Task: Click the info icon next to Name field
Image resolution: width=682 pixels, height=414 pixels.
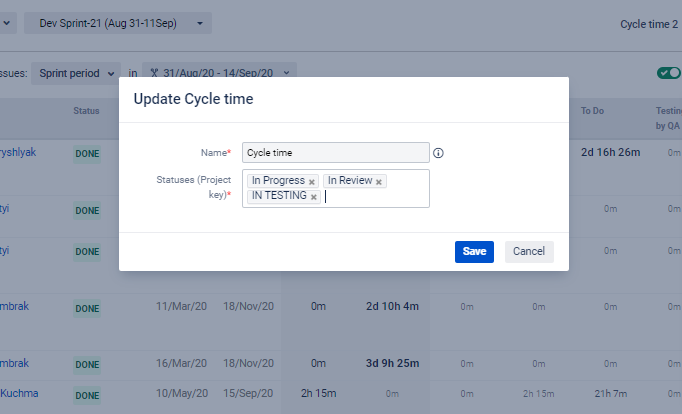Action: (x=438, y=153)
